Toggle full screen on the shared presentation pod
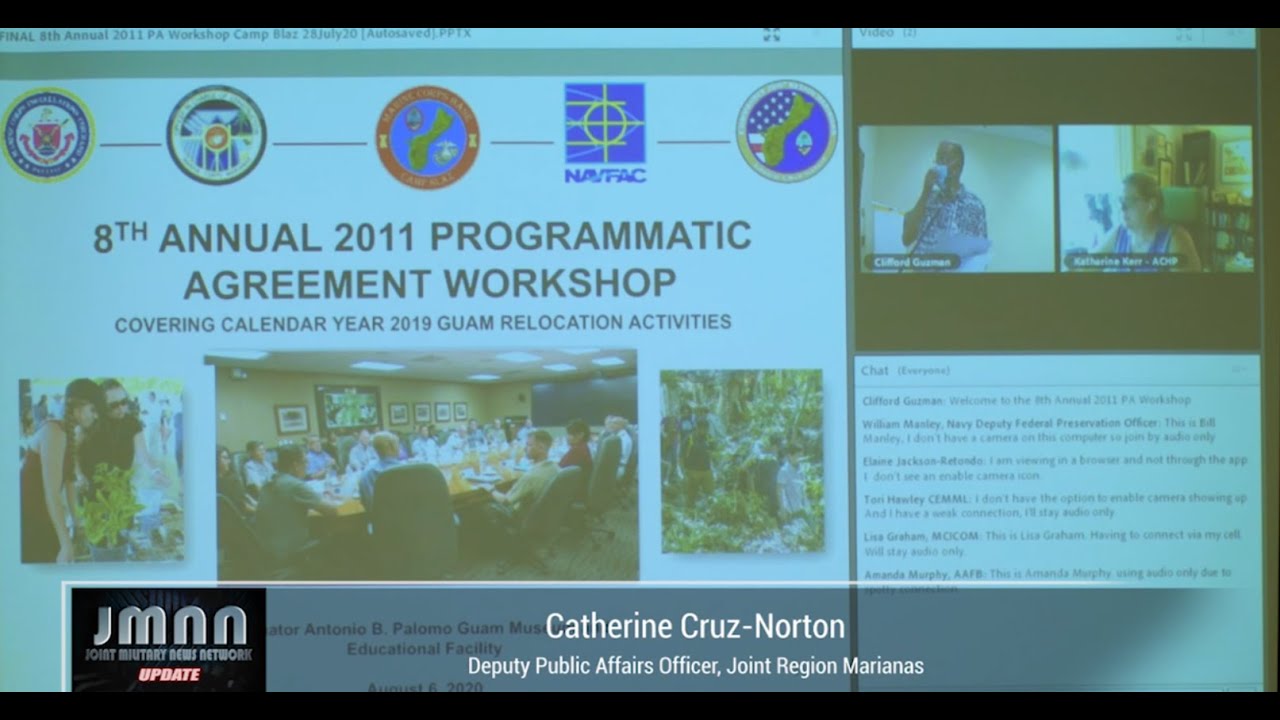 (771, 35)
